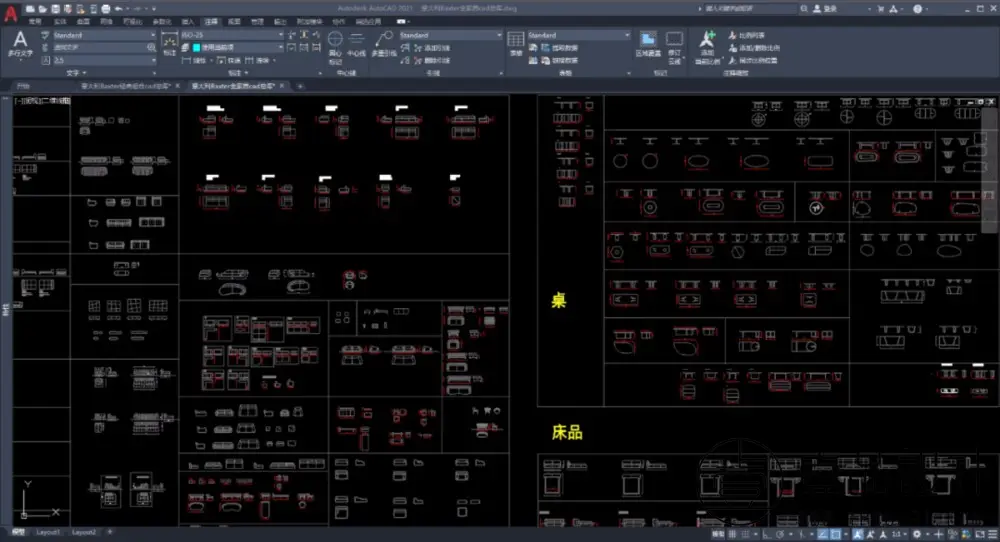The height and width of the screenshot is (542, 1000).
Task: Click Add Current Scale annotation icon
Action: [x=708, y=41]
